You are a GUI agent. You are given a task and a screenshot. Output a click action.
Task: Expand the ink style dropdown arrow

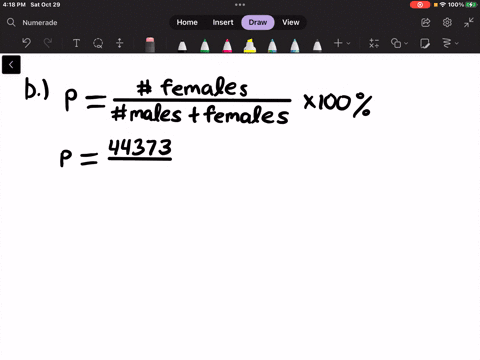tap(457, 43)
